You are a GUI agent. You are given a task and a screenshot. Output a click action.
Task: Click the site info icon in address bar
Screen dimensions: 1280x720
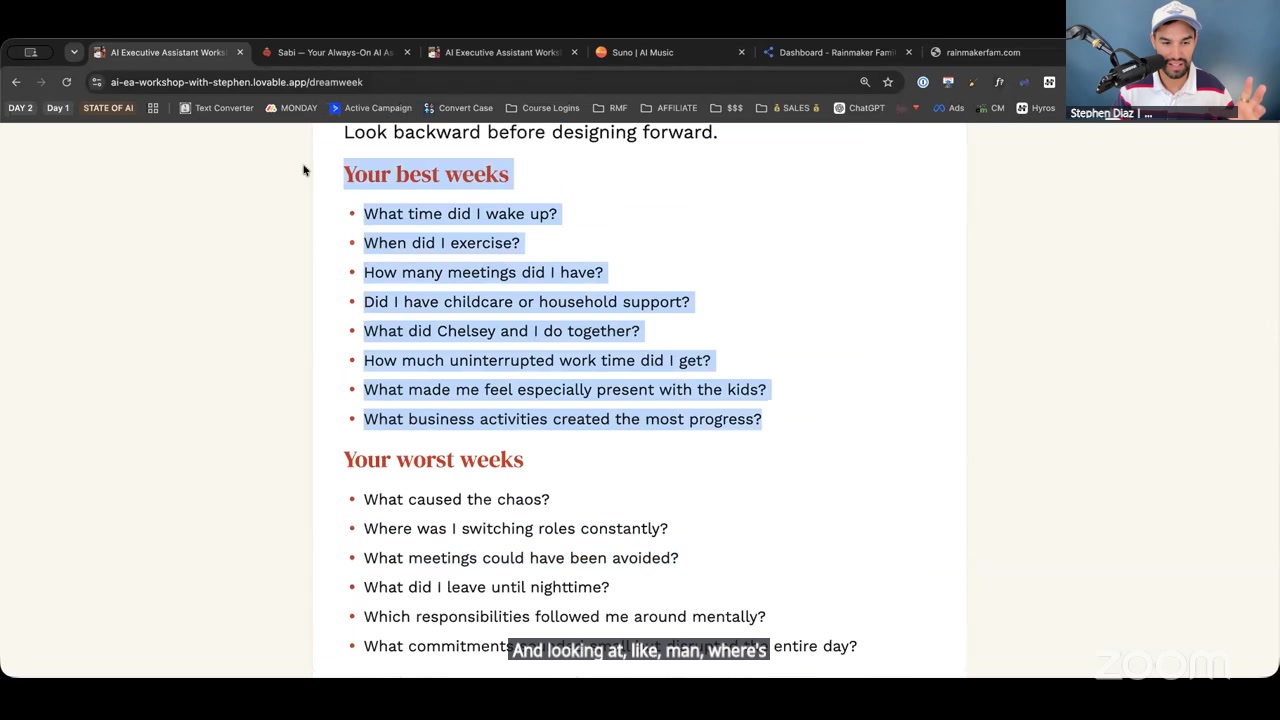[96, 82]
